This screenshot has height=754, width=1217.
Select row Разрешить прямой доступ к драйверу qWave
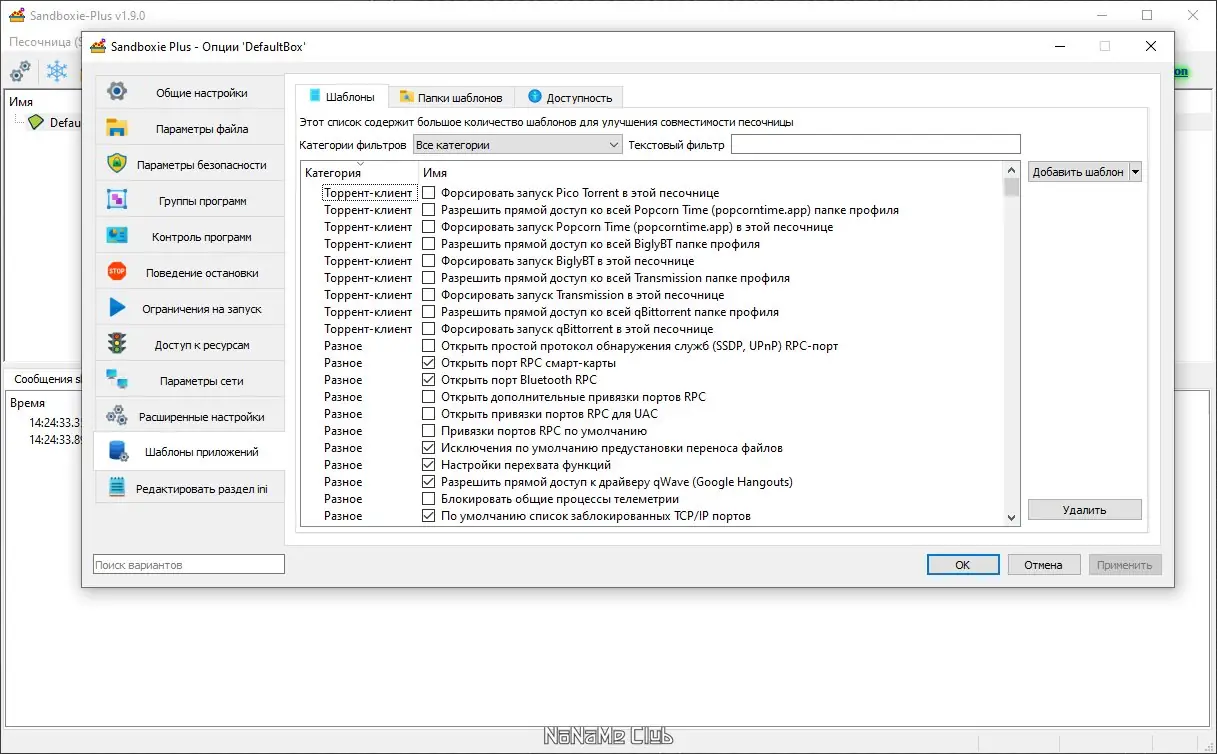click(x=652, y=482)
